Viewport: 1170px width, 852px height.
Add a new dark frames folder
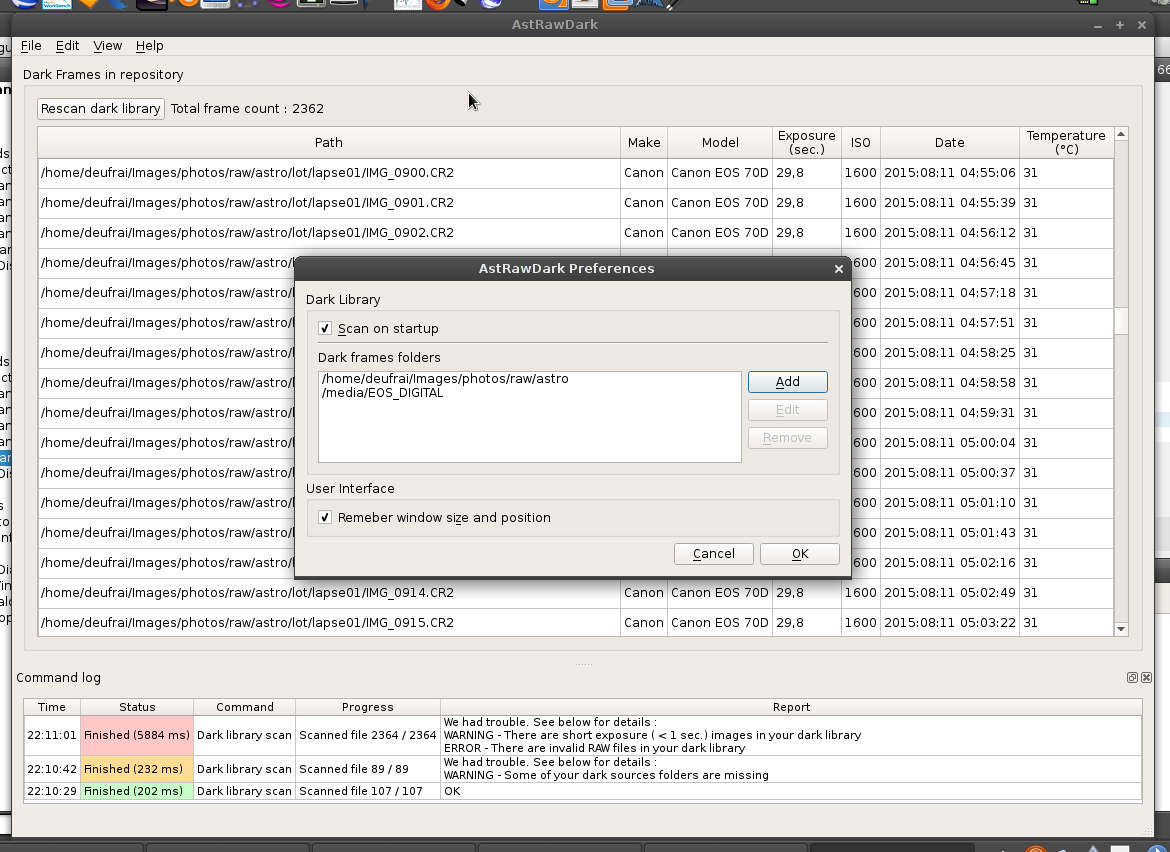pyautogui.click(x=787, y=381)
